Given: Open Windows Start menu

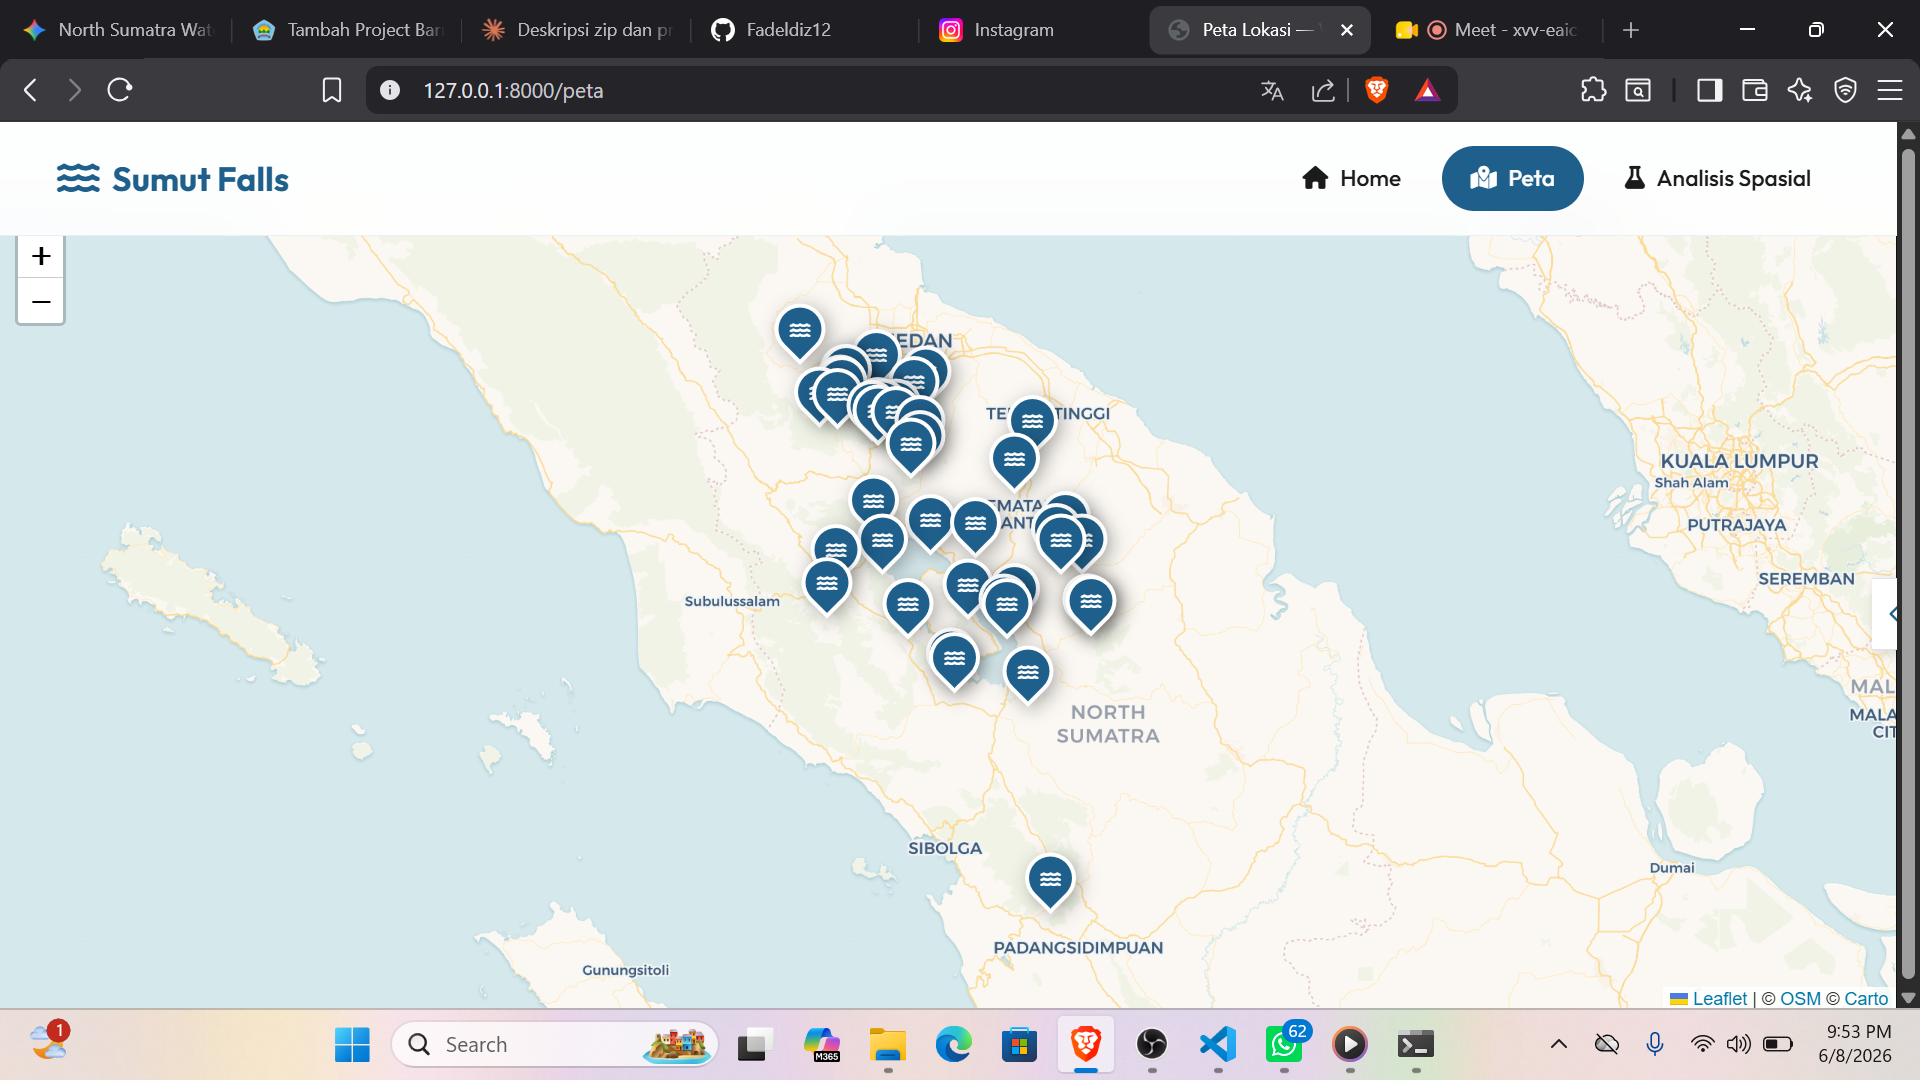Looking at the screenshot, I should point(352,1044).
